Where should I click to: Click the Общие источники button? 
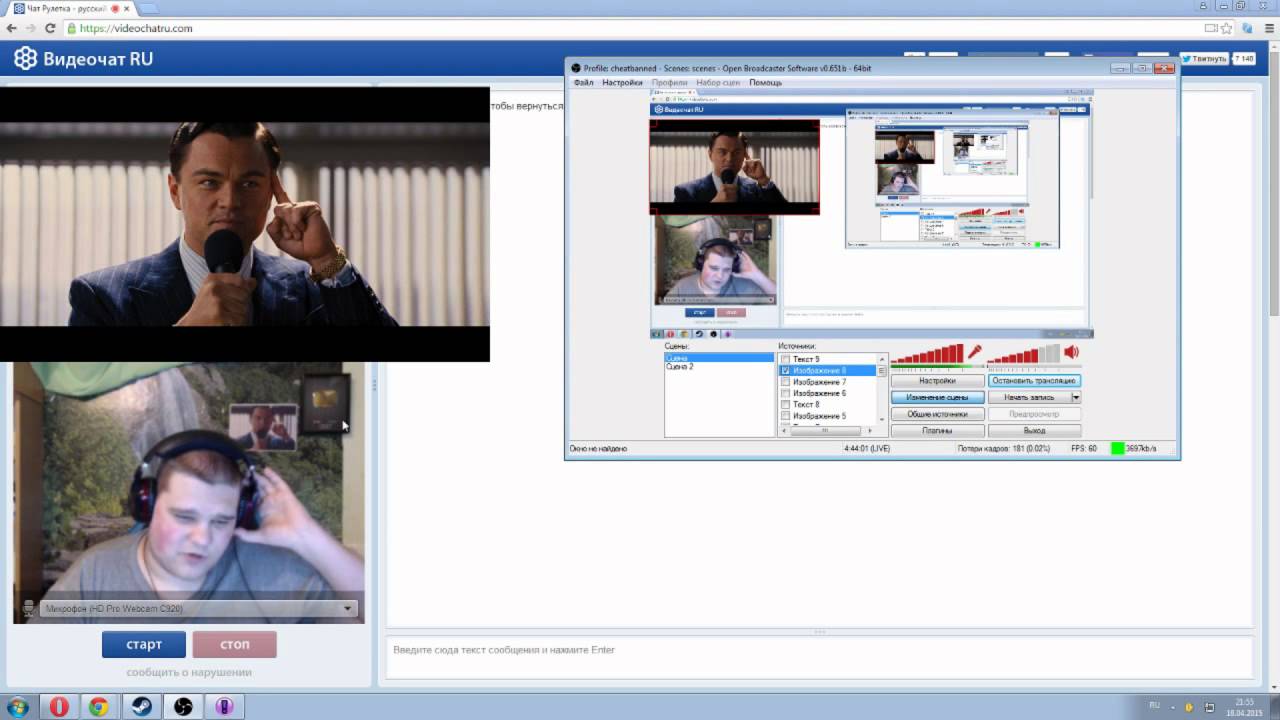point(937,414)
